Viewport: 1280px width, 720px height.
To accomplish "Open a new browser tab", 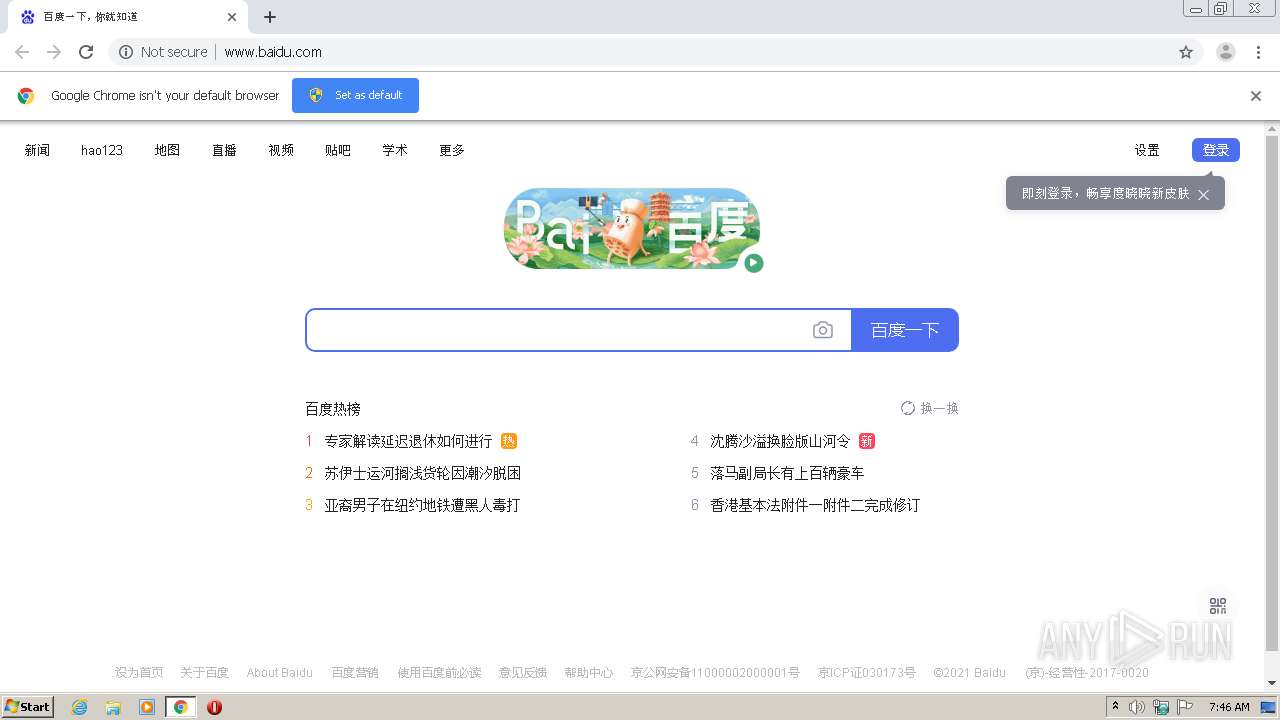I will click(270, 17).
